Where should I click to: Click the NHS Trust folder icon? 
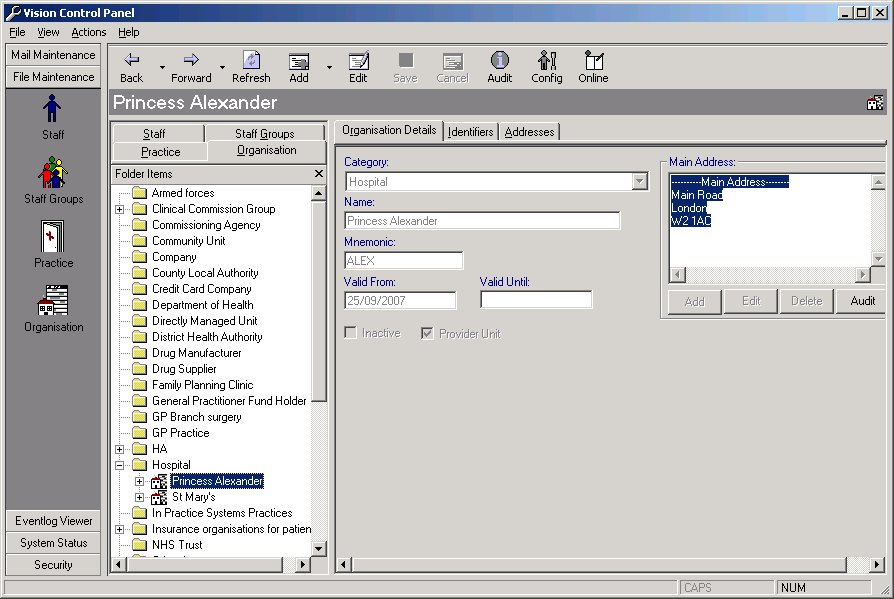coord(140,544)
